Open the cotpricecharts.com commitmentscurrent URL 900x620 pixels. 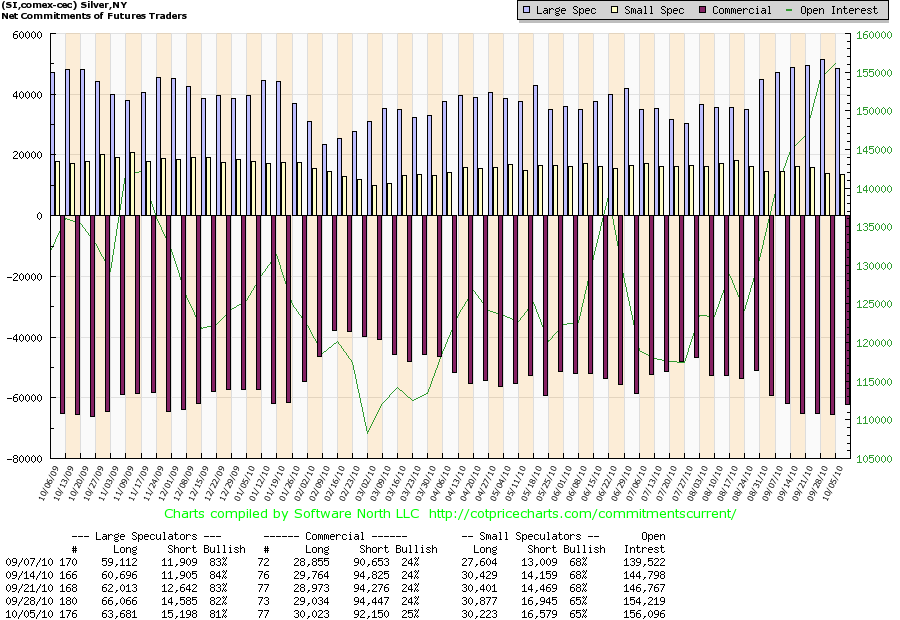[x=582, y=513]
